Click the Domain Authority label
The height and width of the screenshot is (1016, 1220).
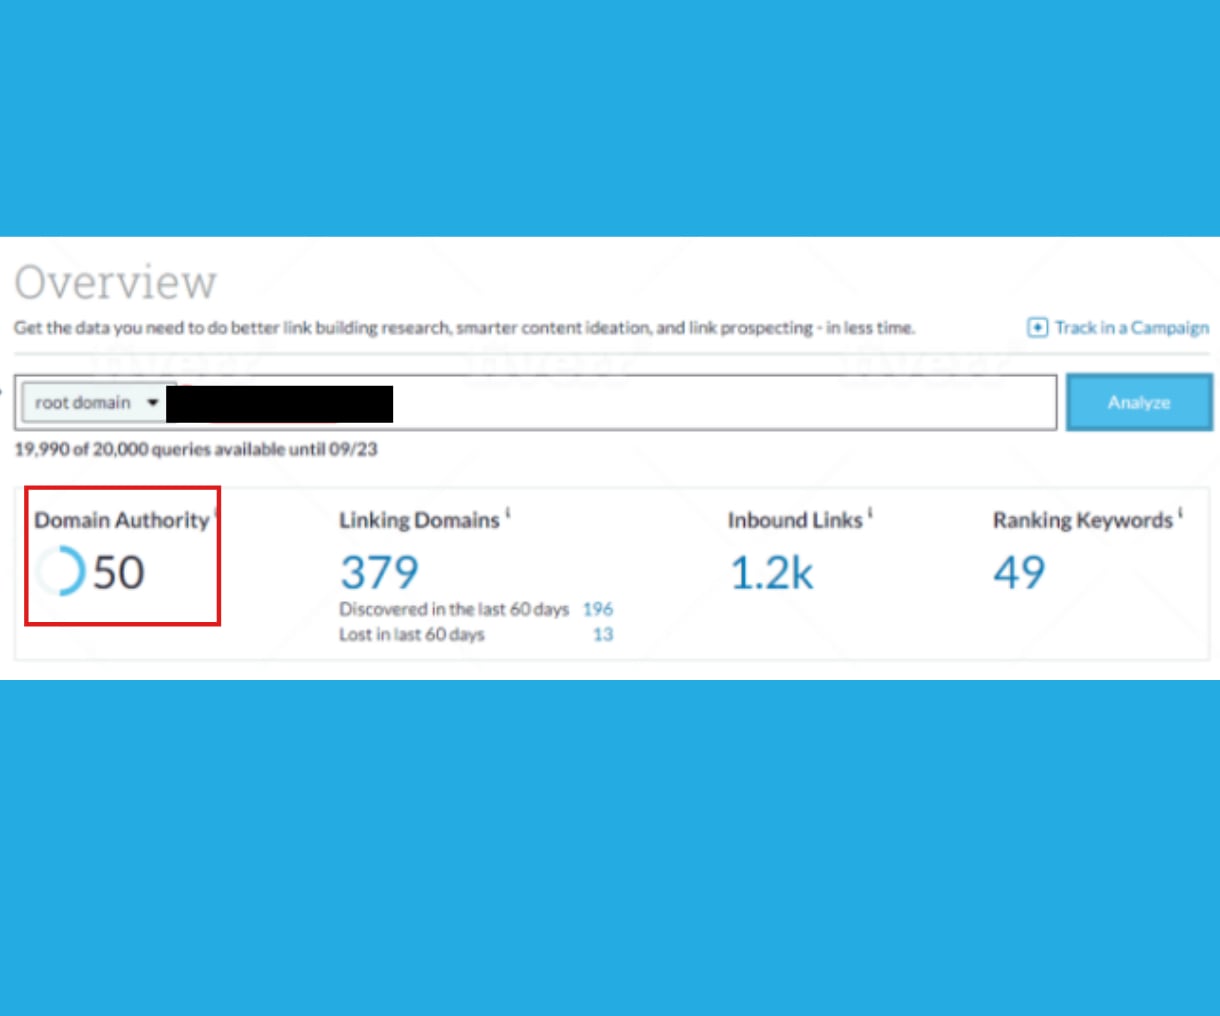tap(122, 520)
